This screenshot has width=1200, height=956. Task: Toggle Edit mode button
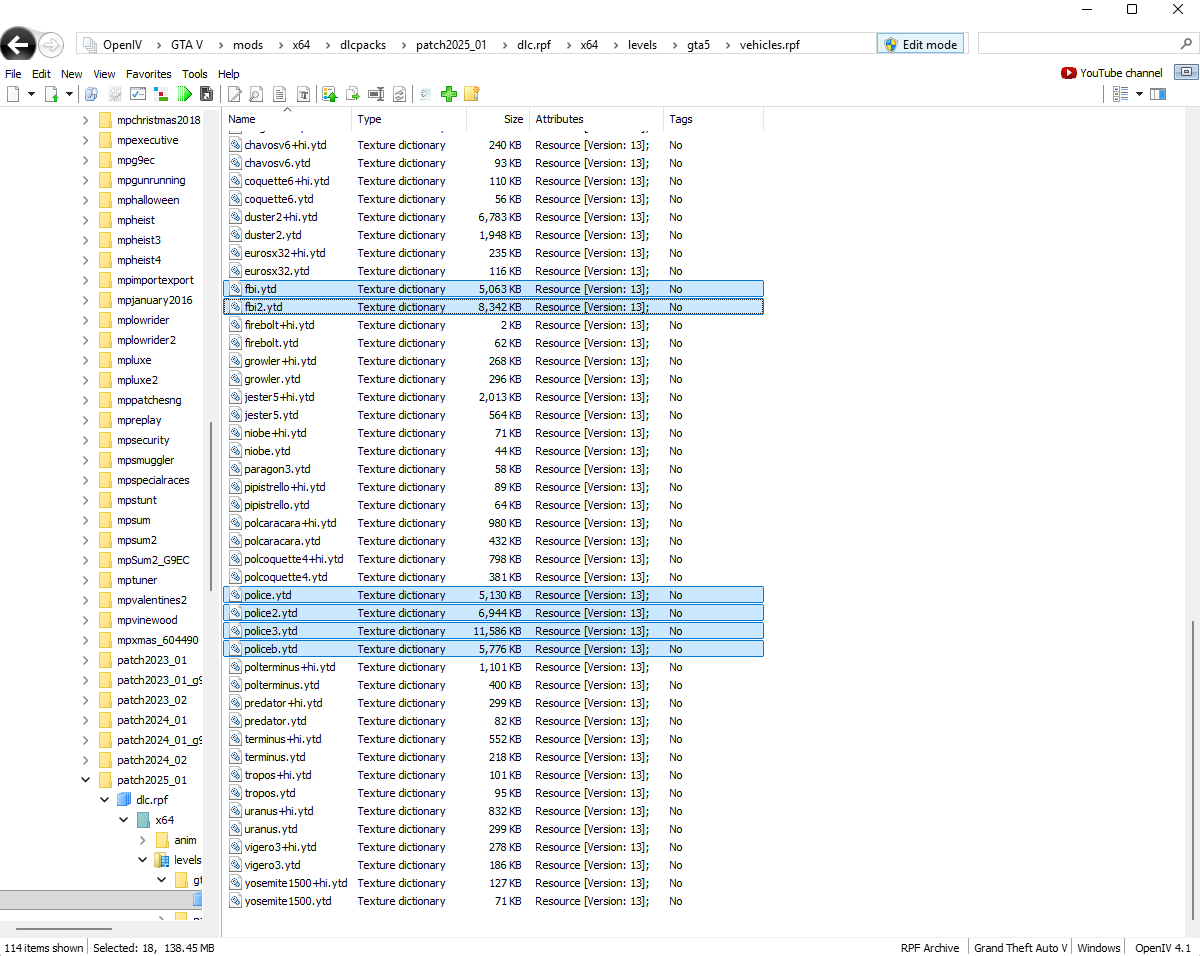(920, 44)
